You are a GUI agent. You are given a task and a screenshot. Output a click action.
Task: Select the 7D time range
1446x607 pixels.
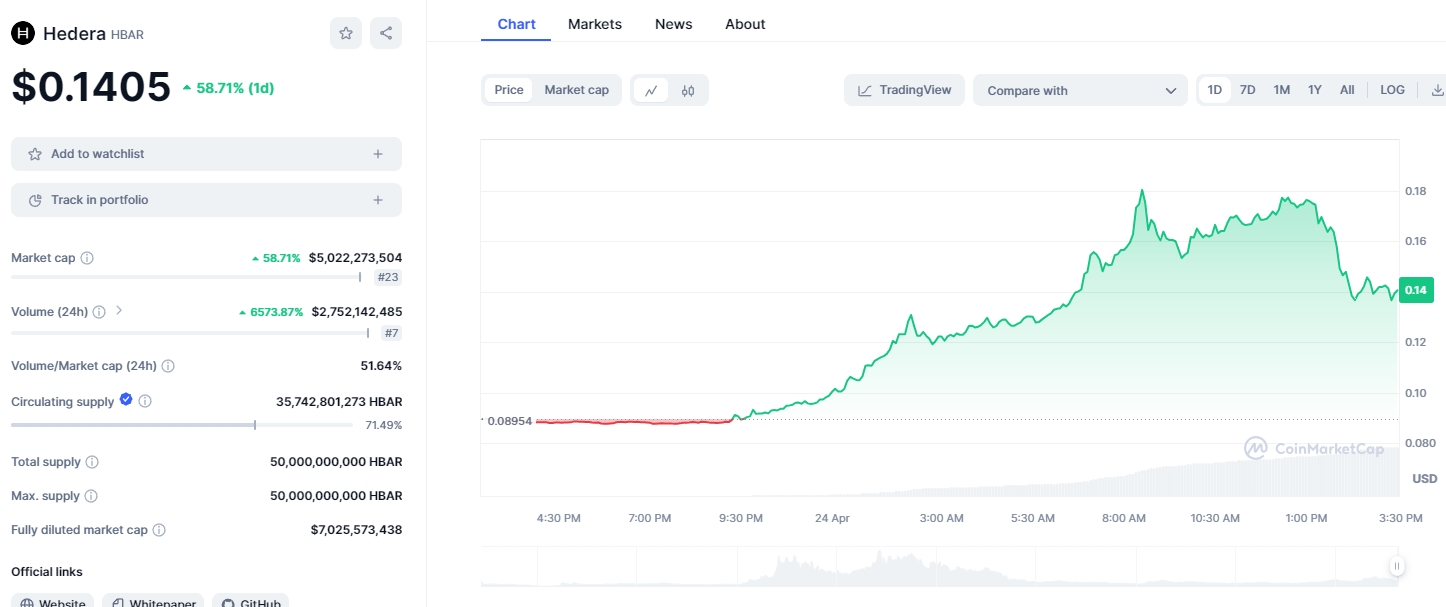[1247, 90]
